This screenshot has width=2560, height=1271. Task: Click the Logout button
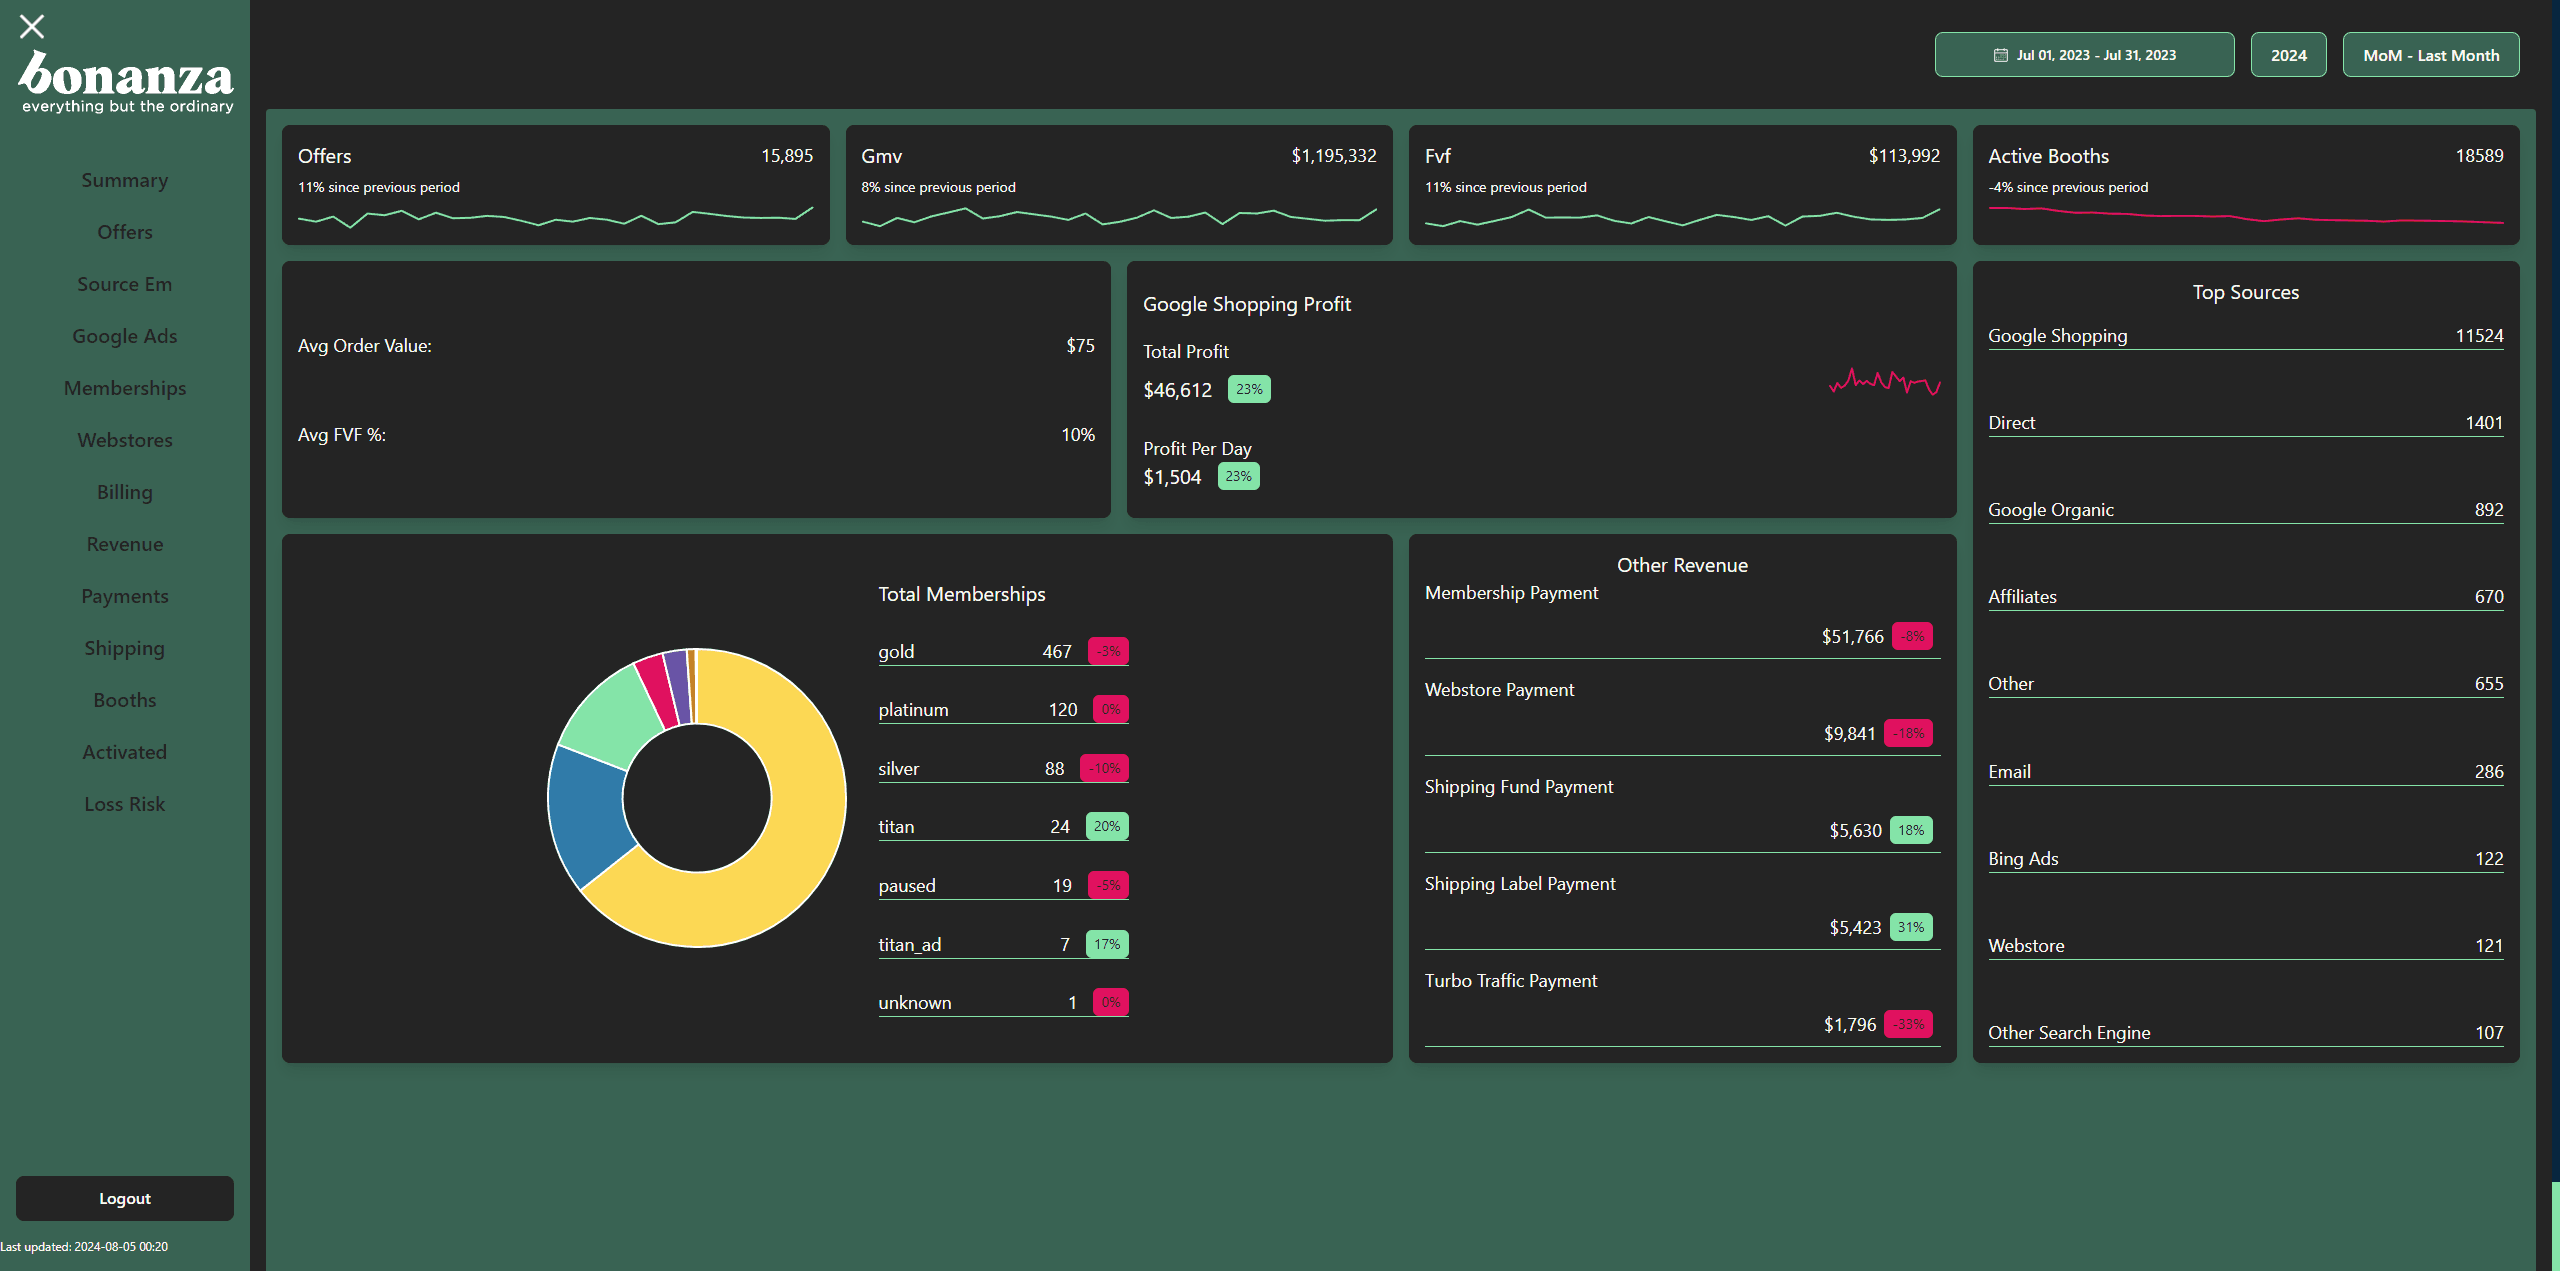pos(125,1198)
